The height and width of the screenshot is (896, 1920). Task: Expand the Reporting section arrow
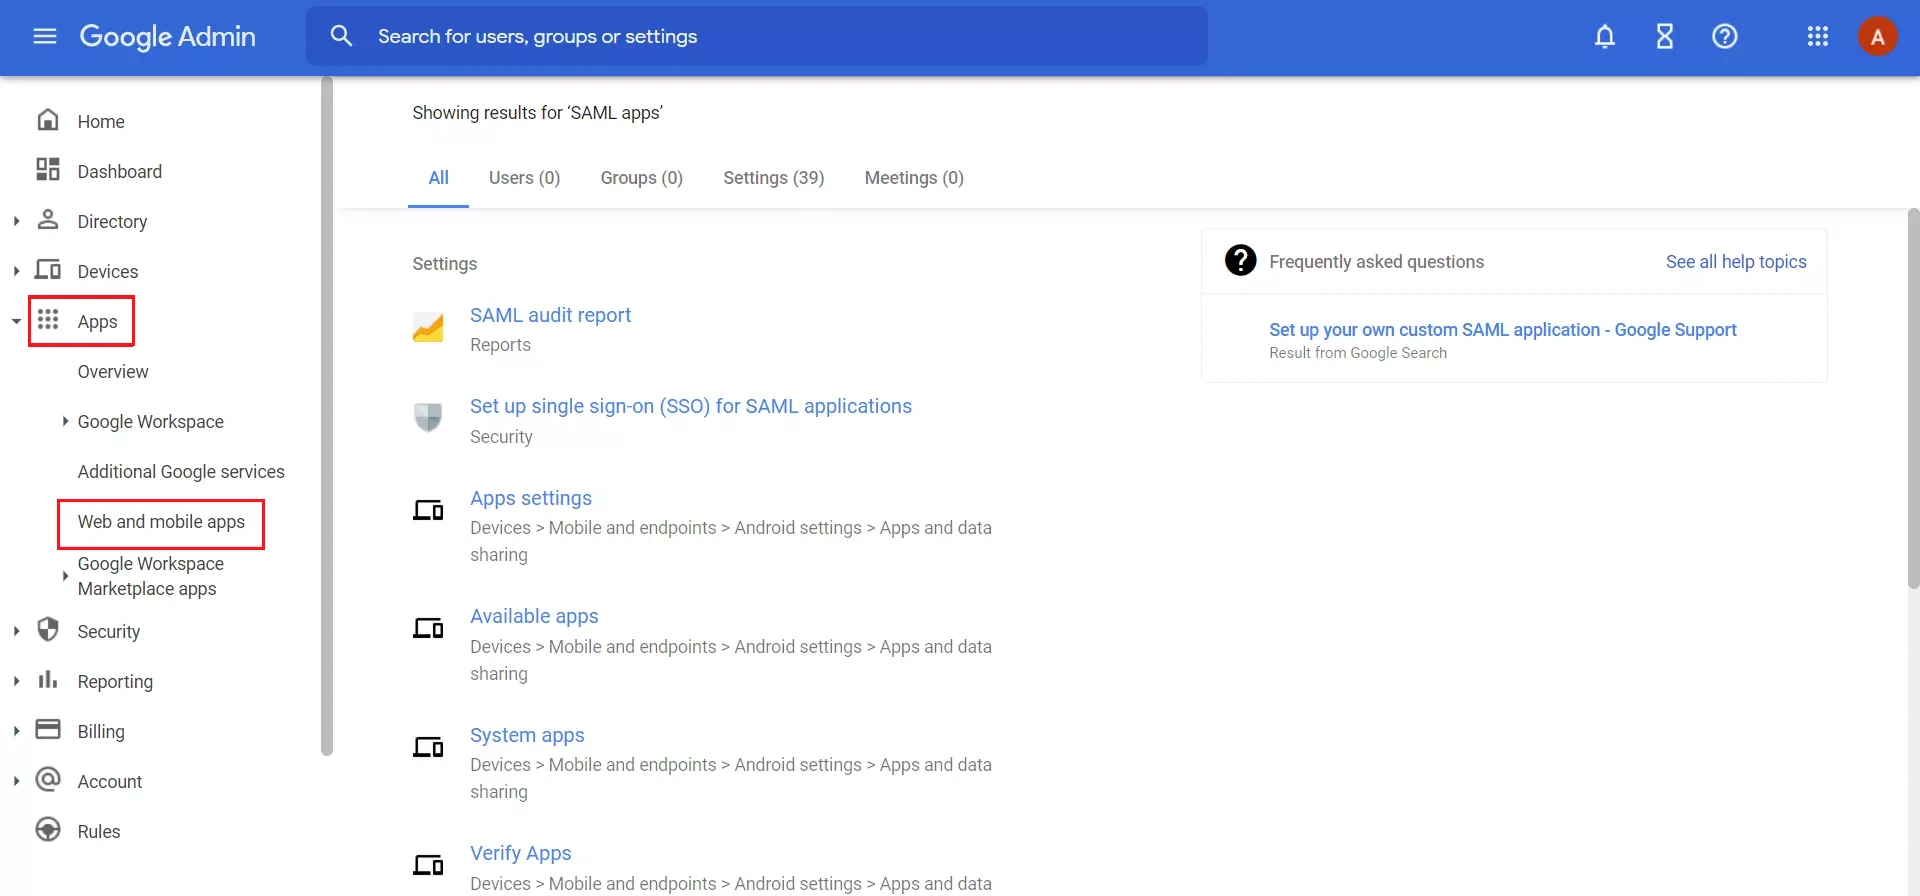click(16, 681)
